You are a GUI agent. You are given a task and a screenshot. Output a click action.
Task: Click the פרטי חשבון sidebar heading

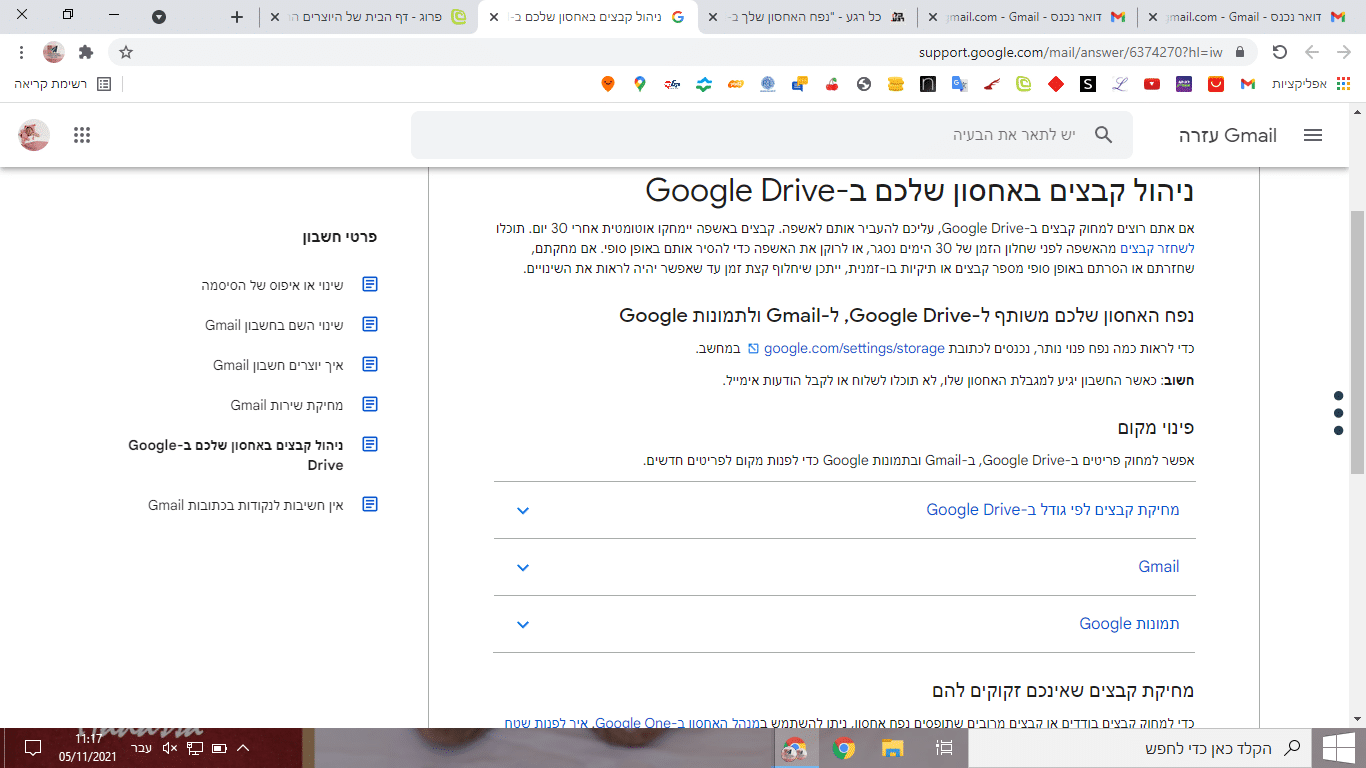click(x=340, y=237)
